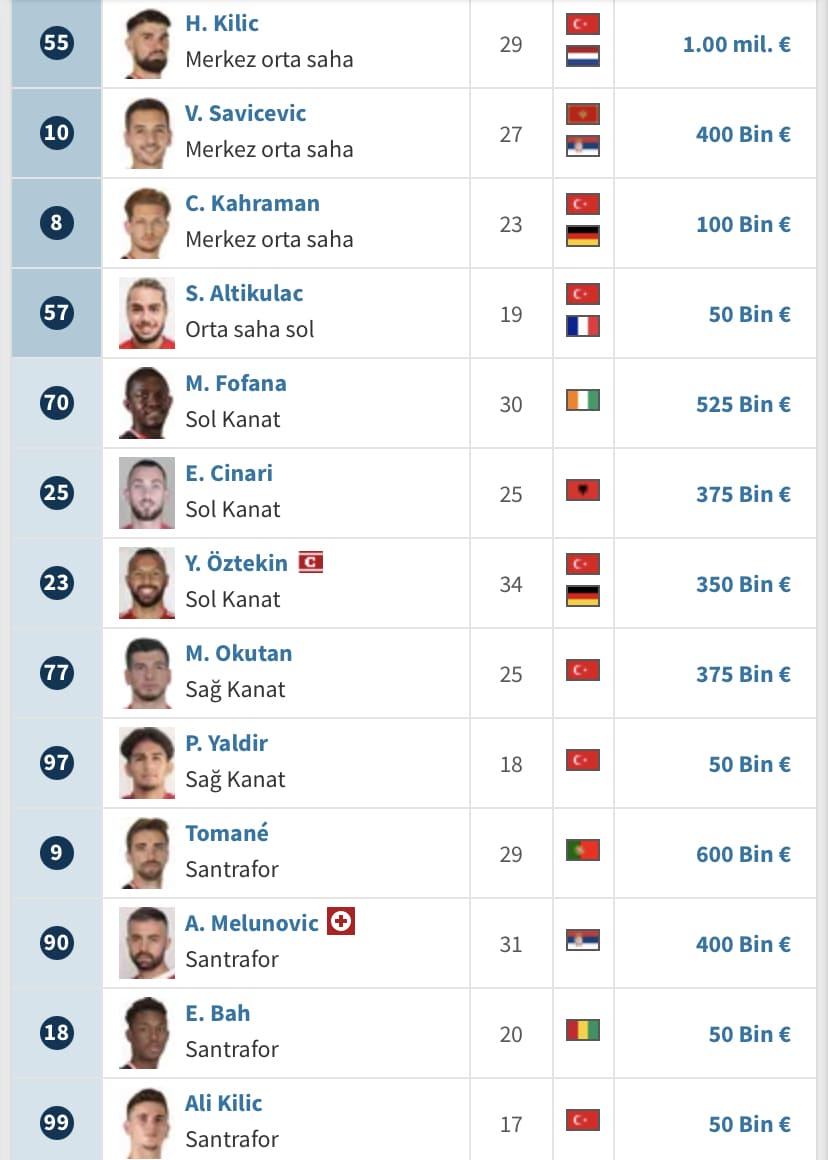Click the V. Savicevic player portrait
The image size is (828, 1160).
pos(147,133)
